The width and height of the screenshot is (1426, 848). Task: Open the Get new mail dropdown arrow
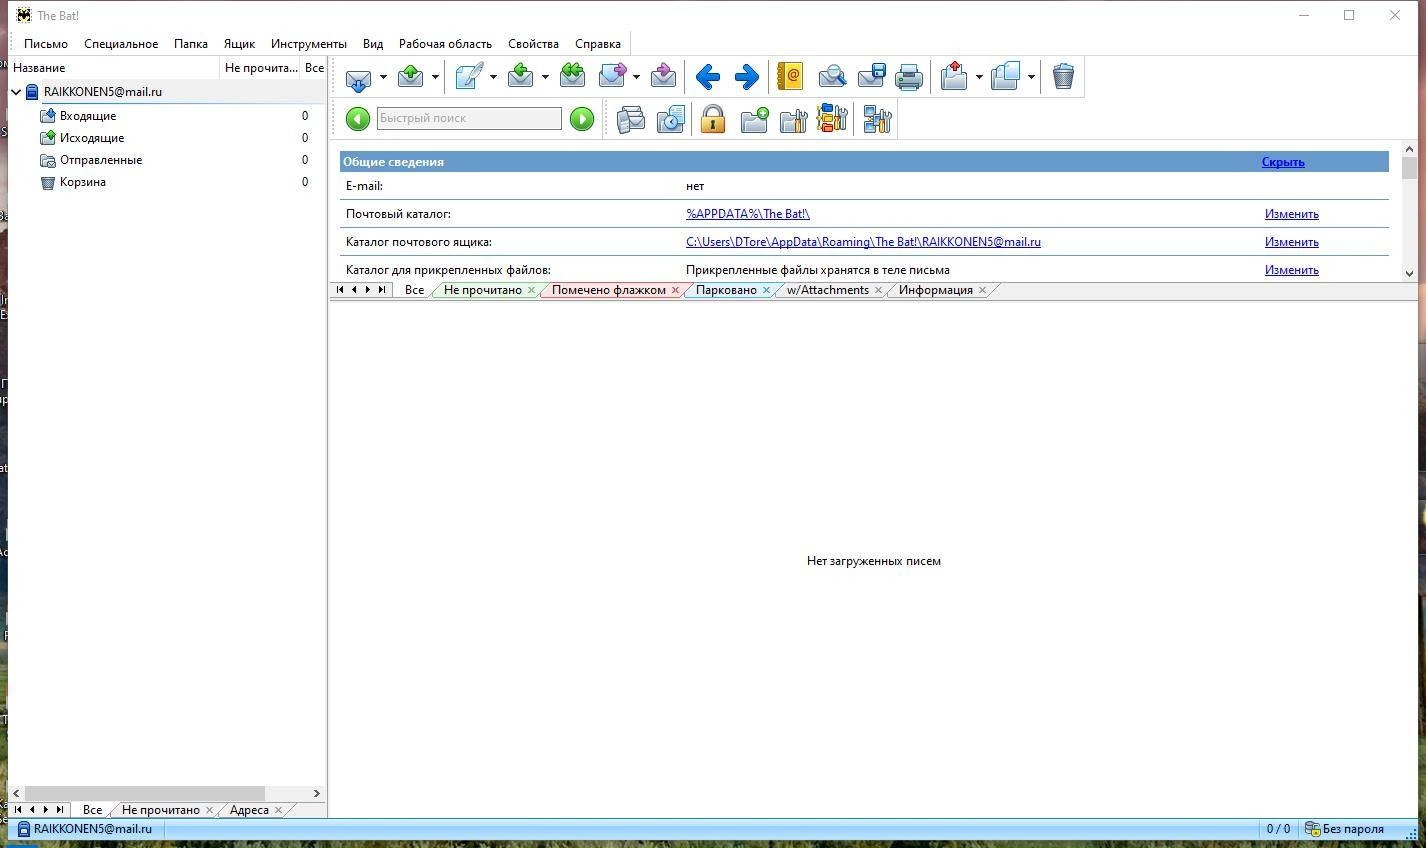point(383,77)
